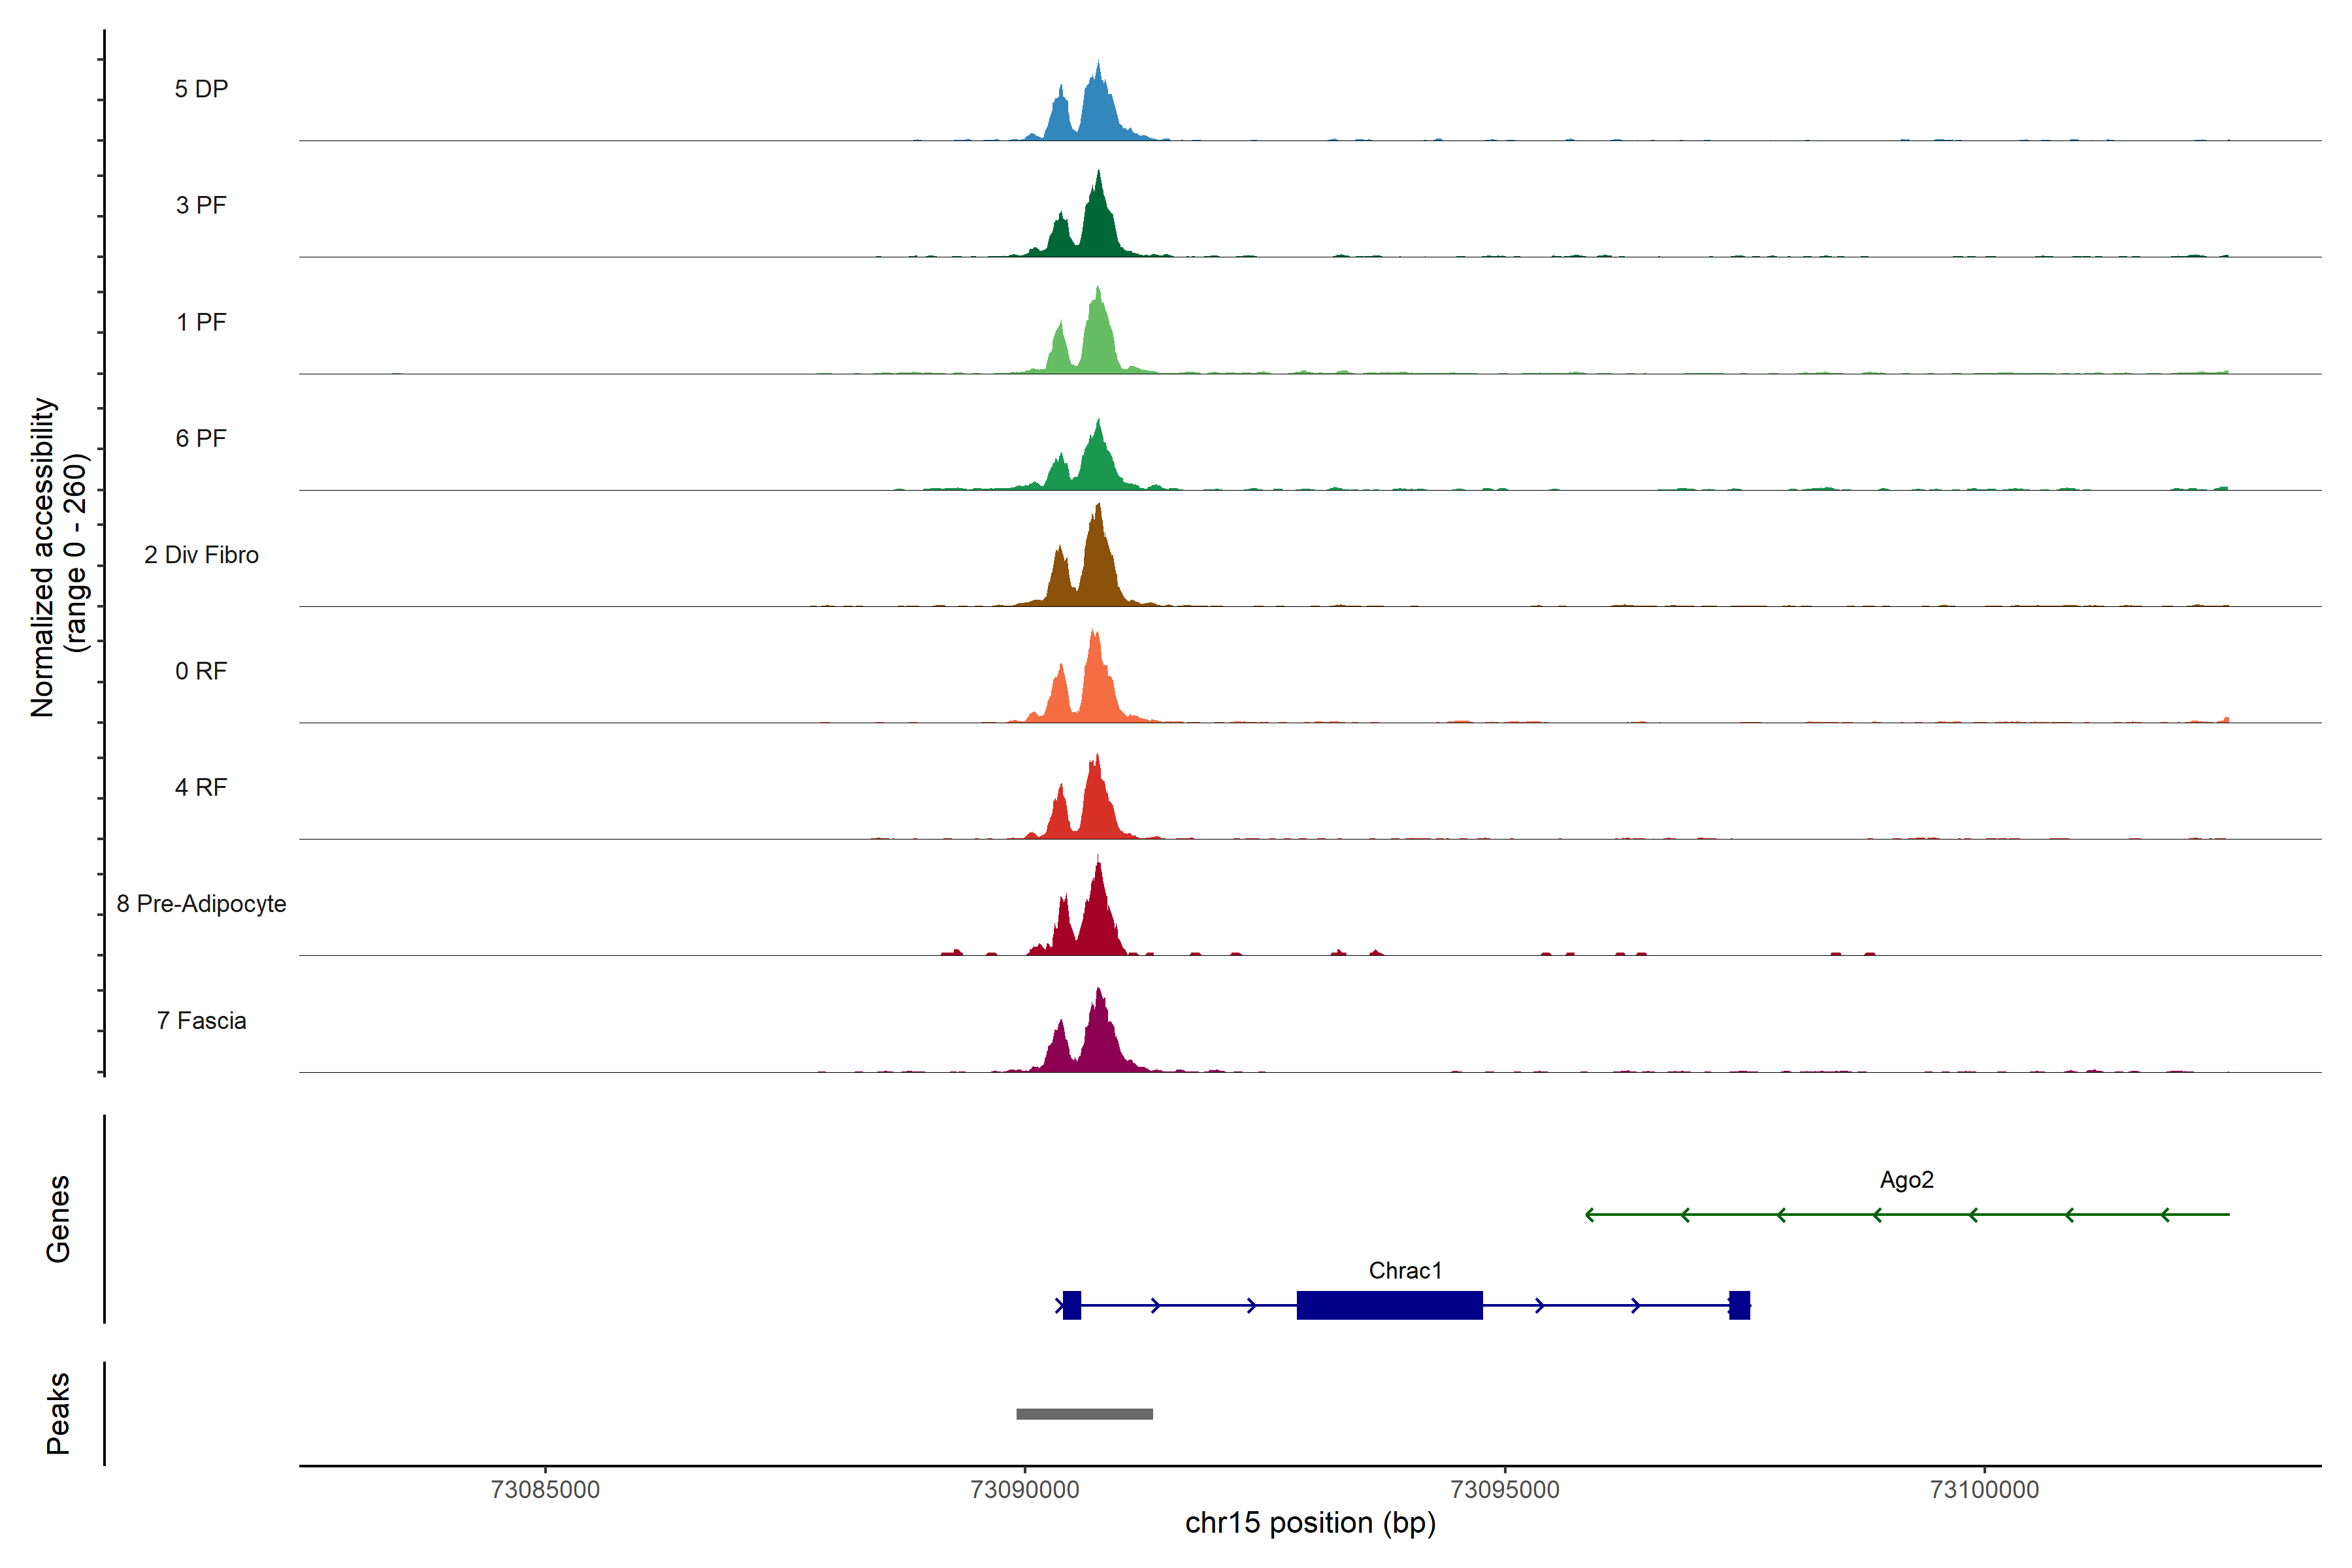Click the large Chrac1 exon box
2352x1568 pixels.
click(x=1389, y=1305)
